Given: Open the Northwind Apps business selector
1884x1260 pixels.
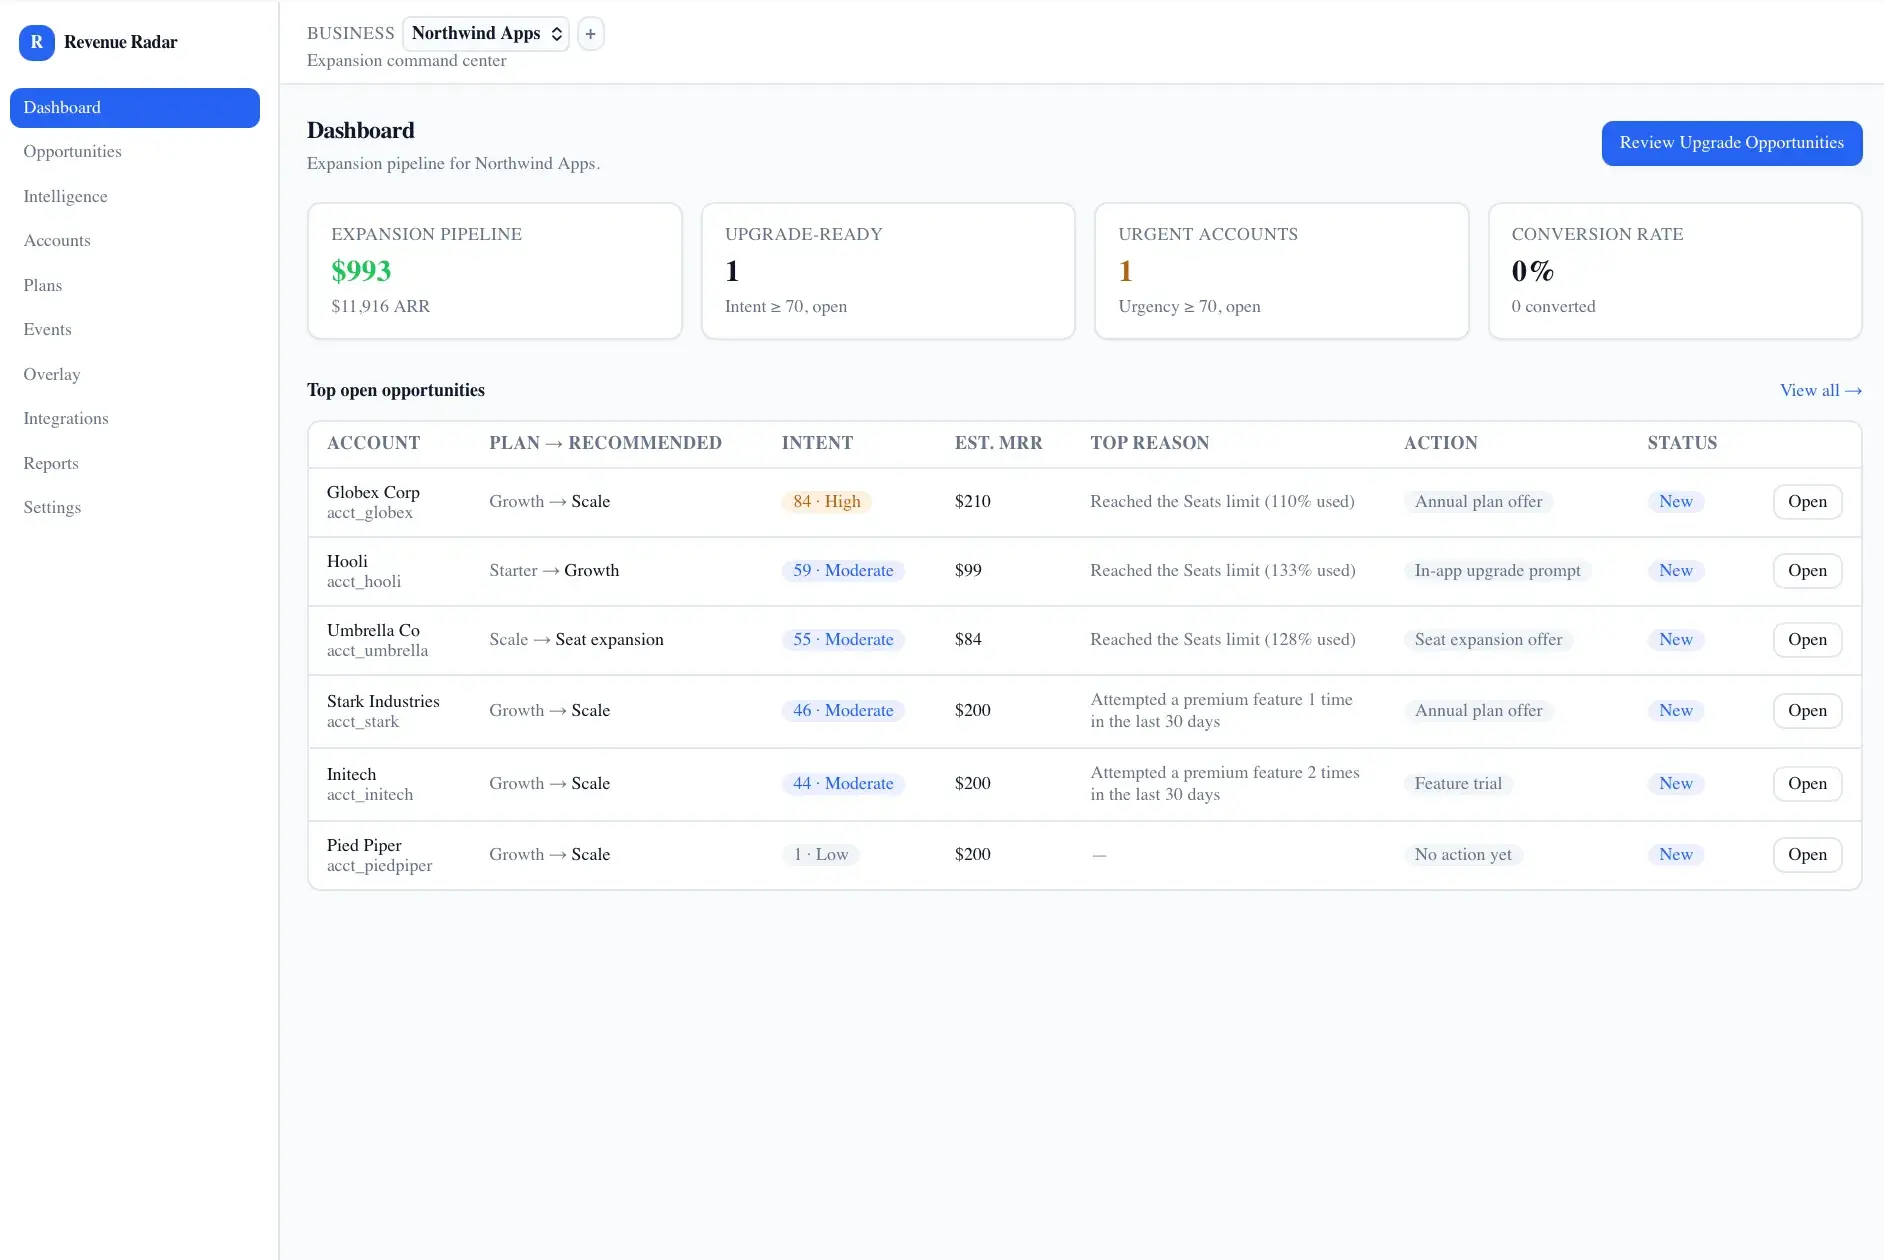Looking at the screenshot, I should (486, 34).
